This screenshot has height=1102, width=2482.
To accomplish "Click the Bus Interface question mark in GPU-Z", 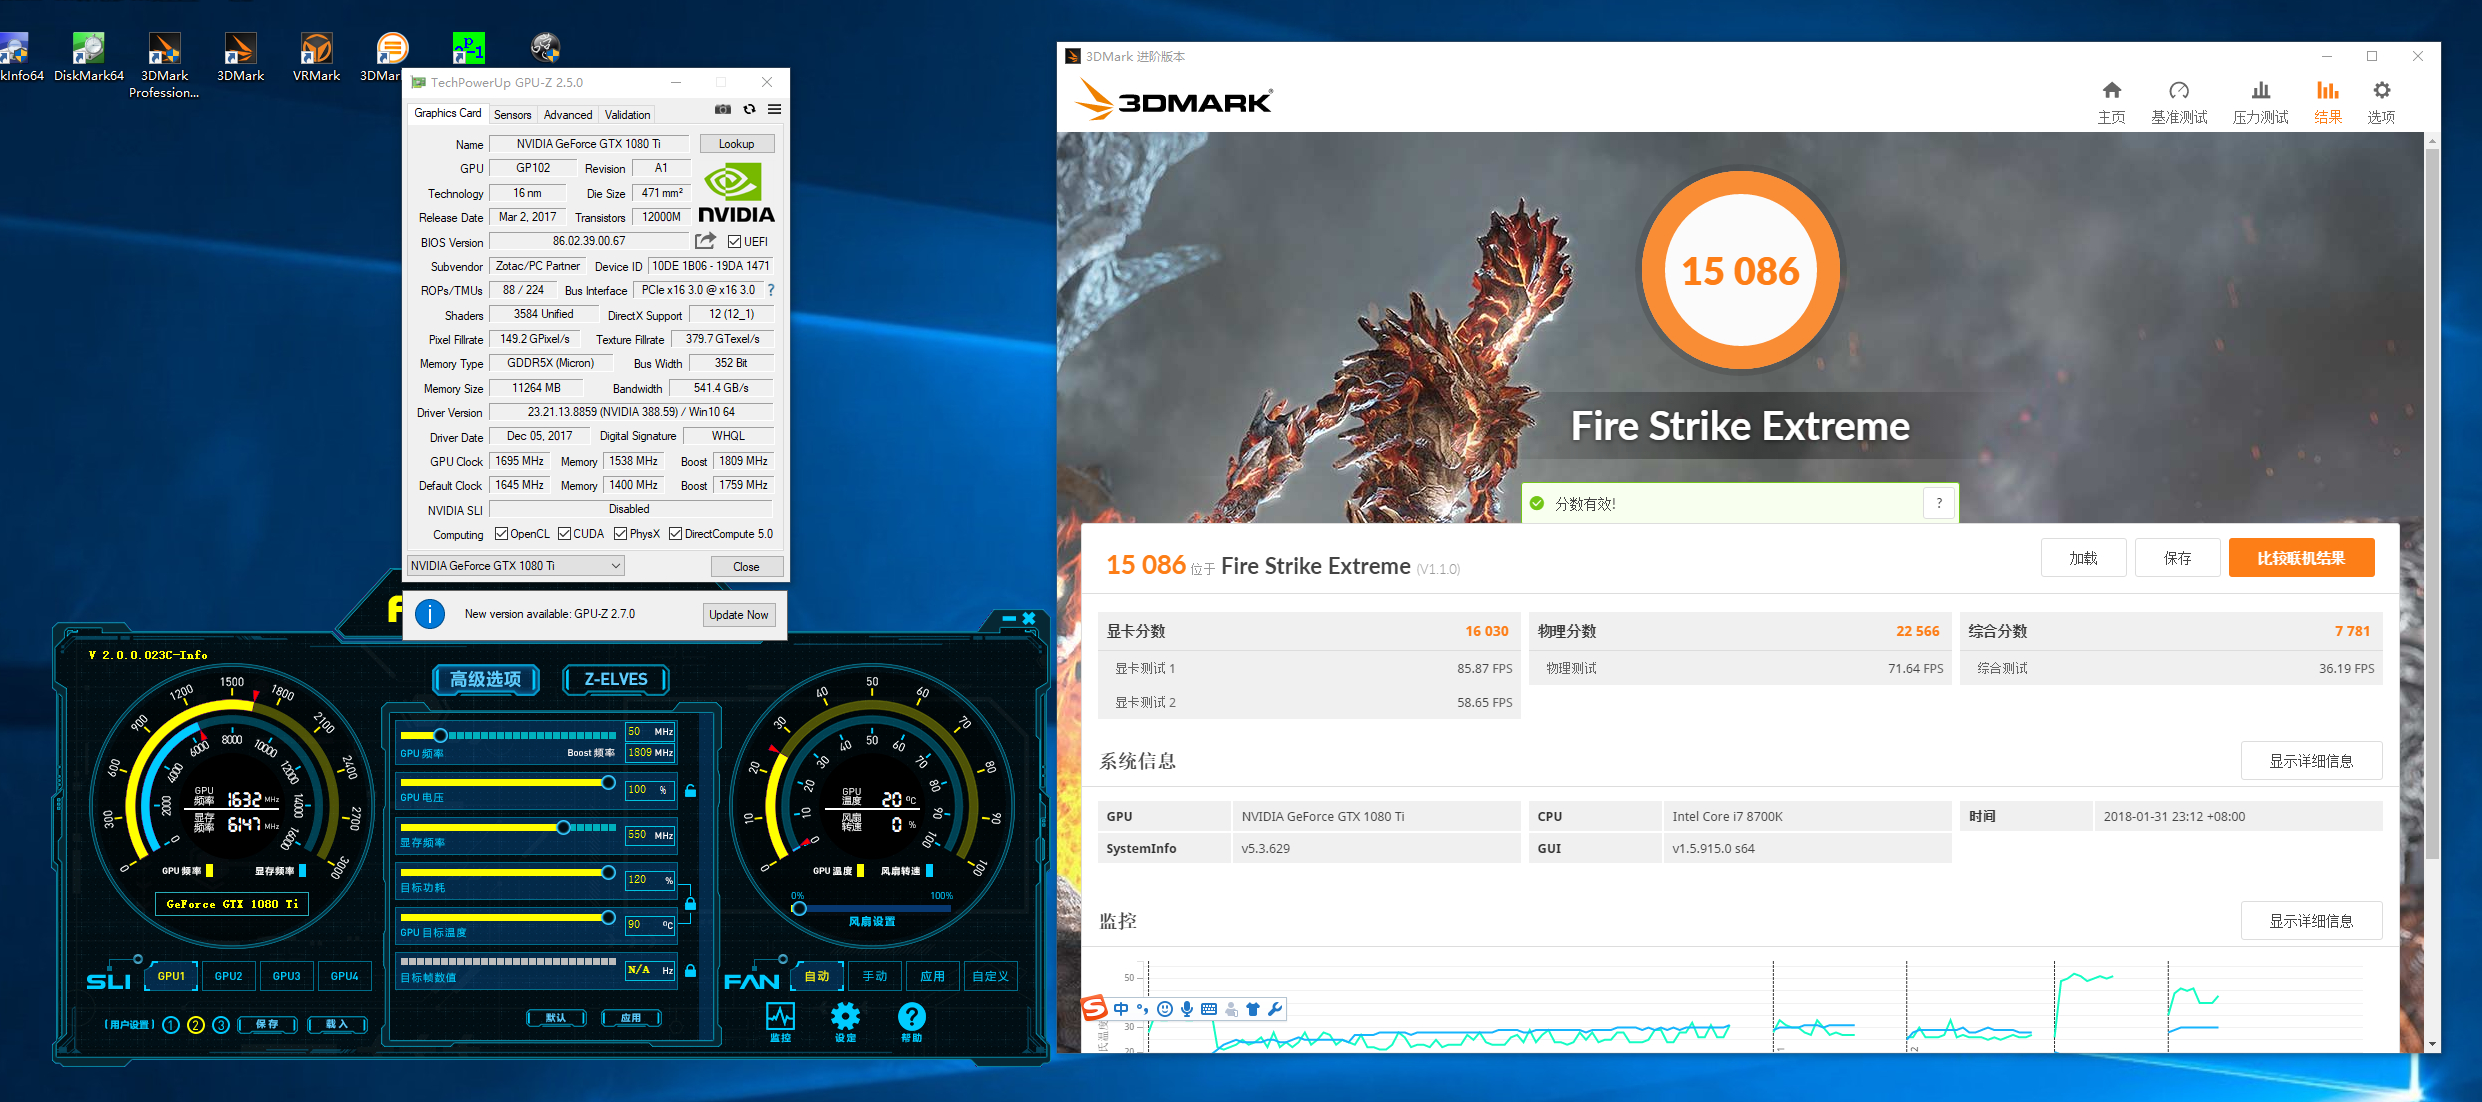I will [x=771, y=290].
